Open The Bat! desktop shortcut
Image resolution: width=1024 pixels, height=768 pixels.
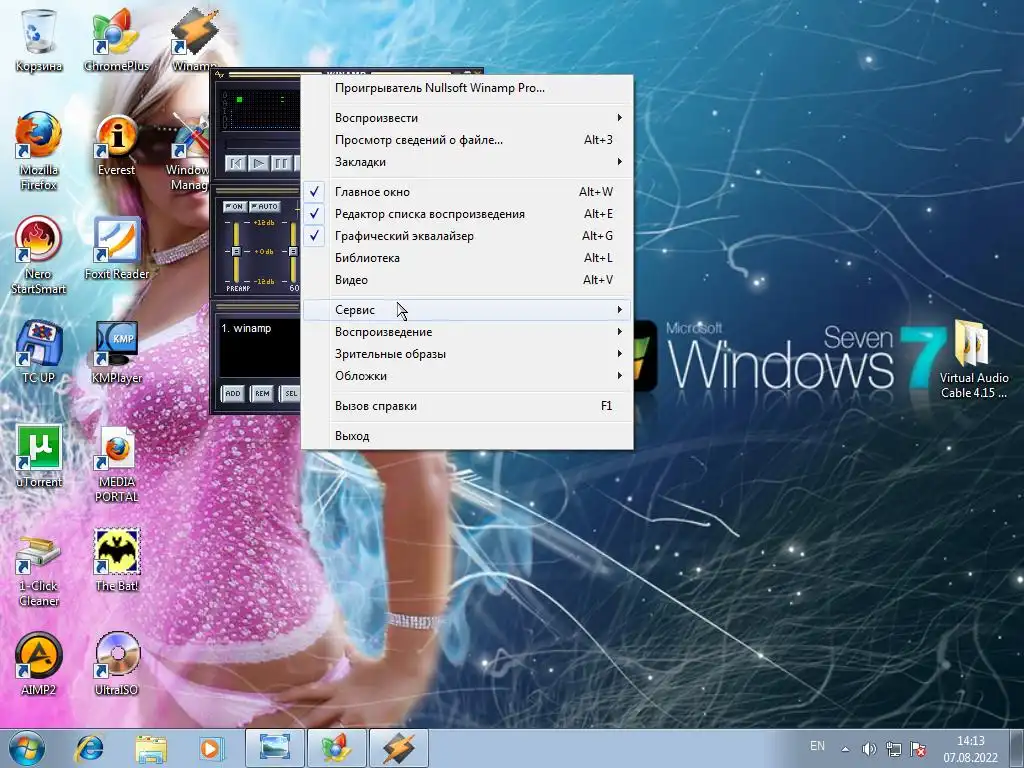coord(116,560)
